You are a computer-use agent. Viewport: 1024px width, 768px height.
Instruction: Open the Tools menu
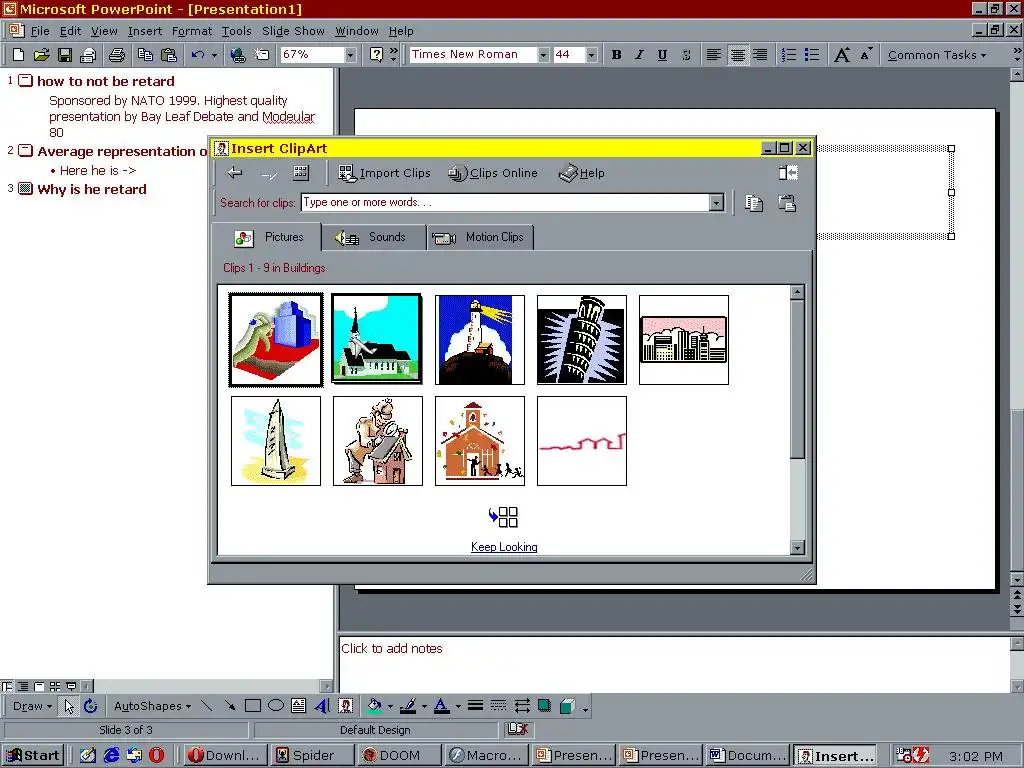(x=236, y=31)
